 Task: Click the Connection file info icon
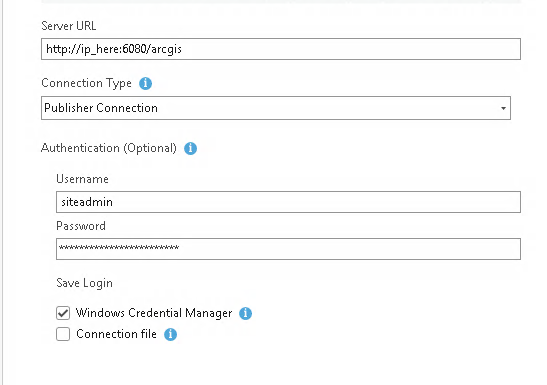click(x=170, y=334)
